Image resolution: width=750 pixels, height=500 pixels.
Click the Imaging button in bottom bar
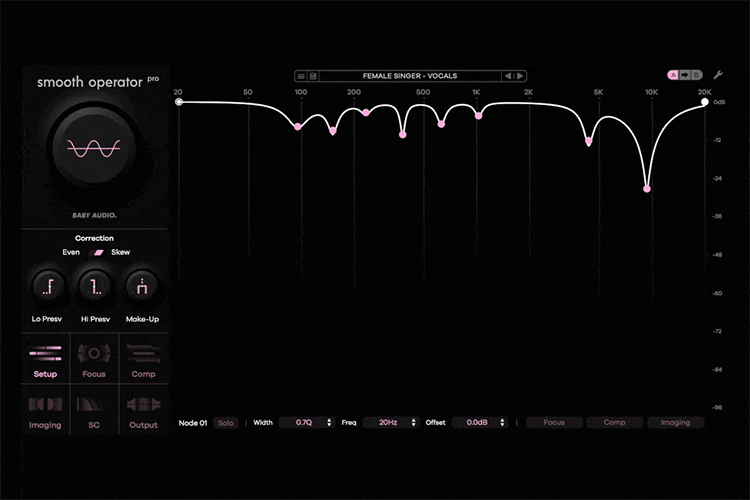(x=675, y=422)
